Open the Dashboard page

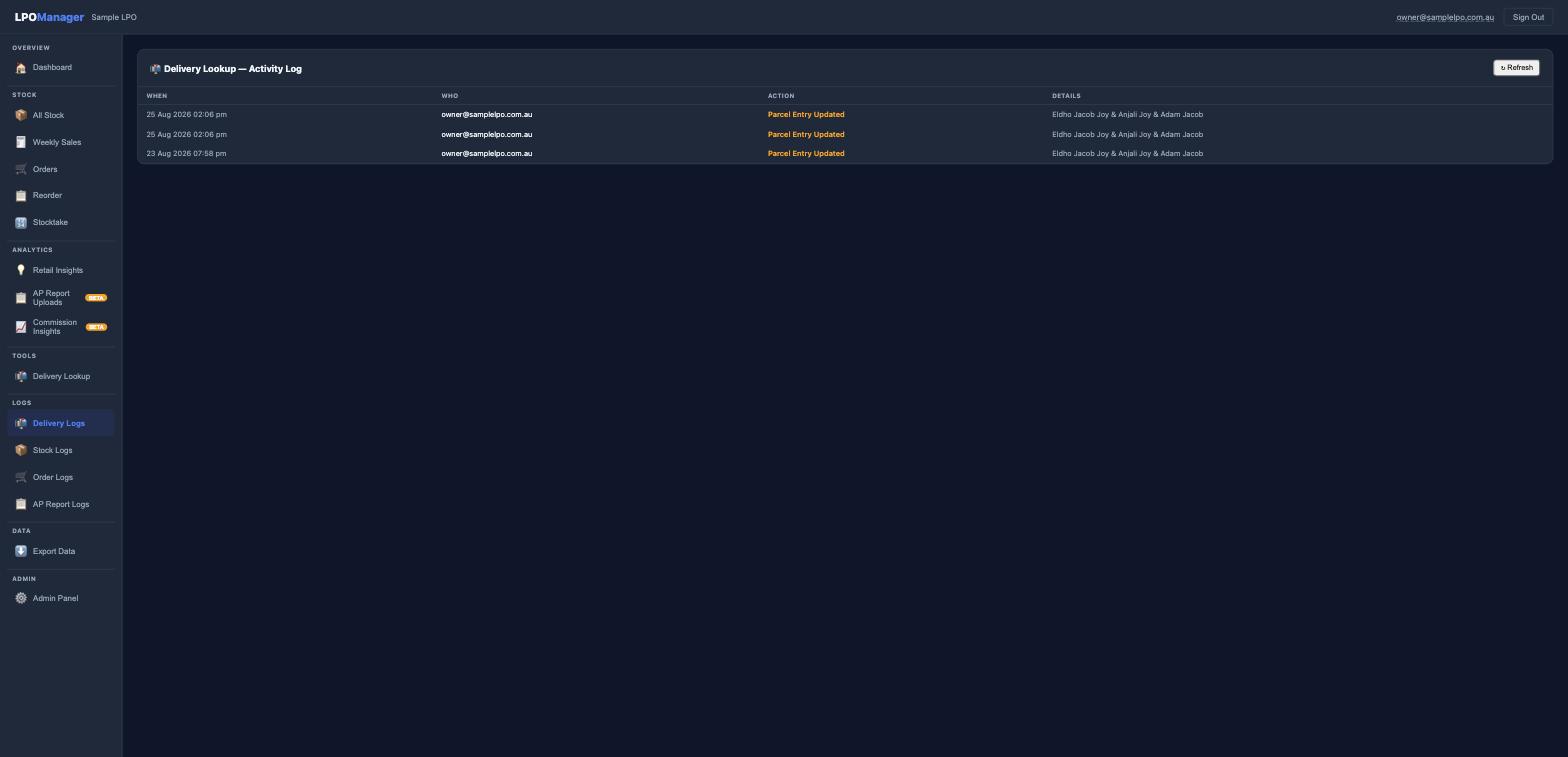coord(61,68)
